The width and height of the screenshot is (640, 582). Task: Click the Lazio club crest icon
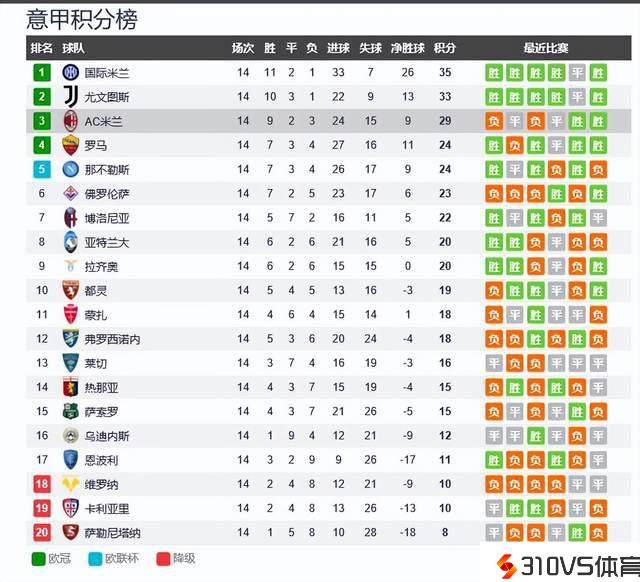(x=71, y=266)
